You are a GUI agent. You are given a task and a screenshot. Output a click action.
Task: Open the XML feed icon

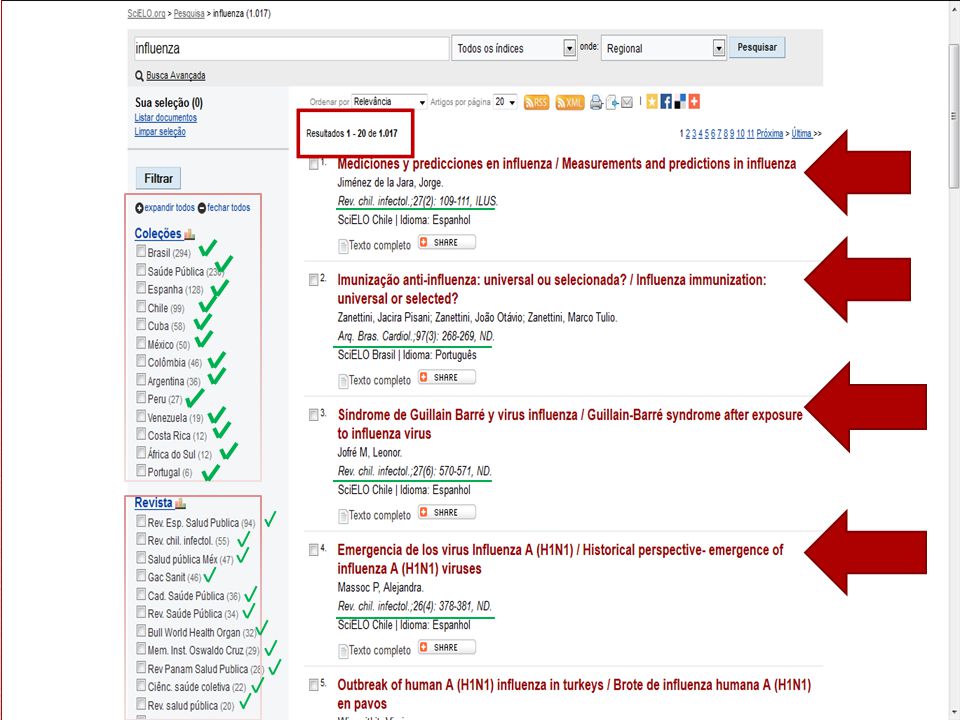pyautogui.click(x=569, y=102)
